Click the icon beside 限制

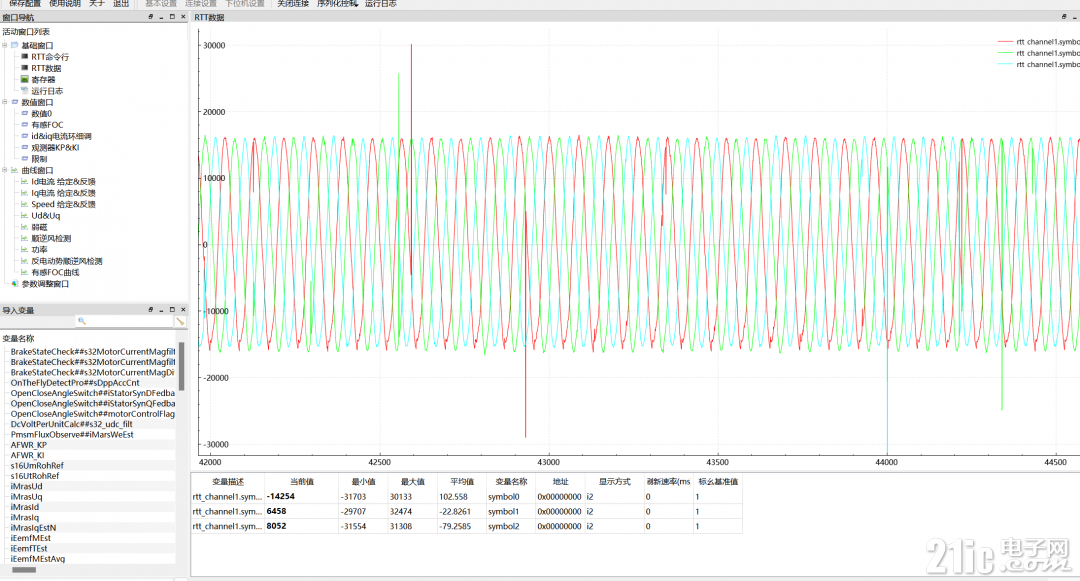tap(25, 159)
